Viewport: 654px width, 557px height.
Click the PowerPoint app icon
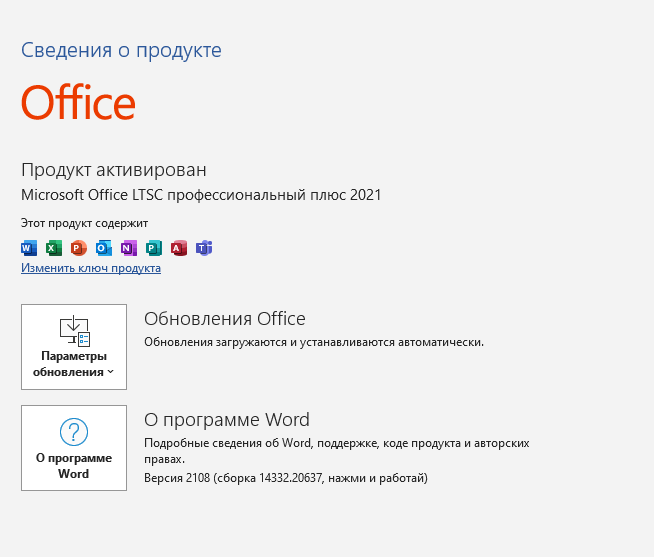pos(79,248)
